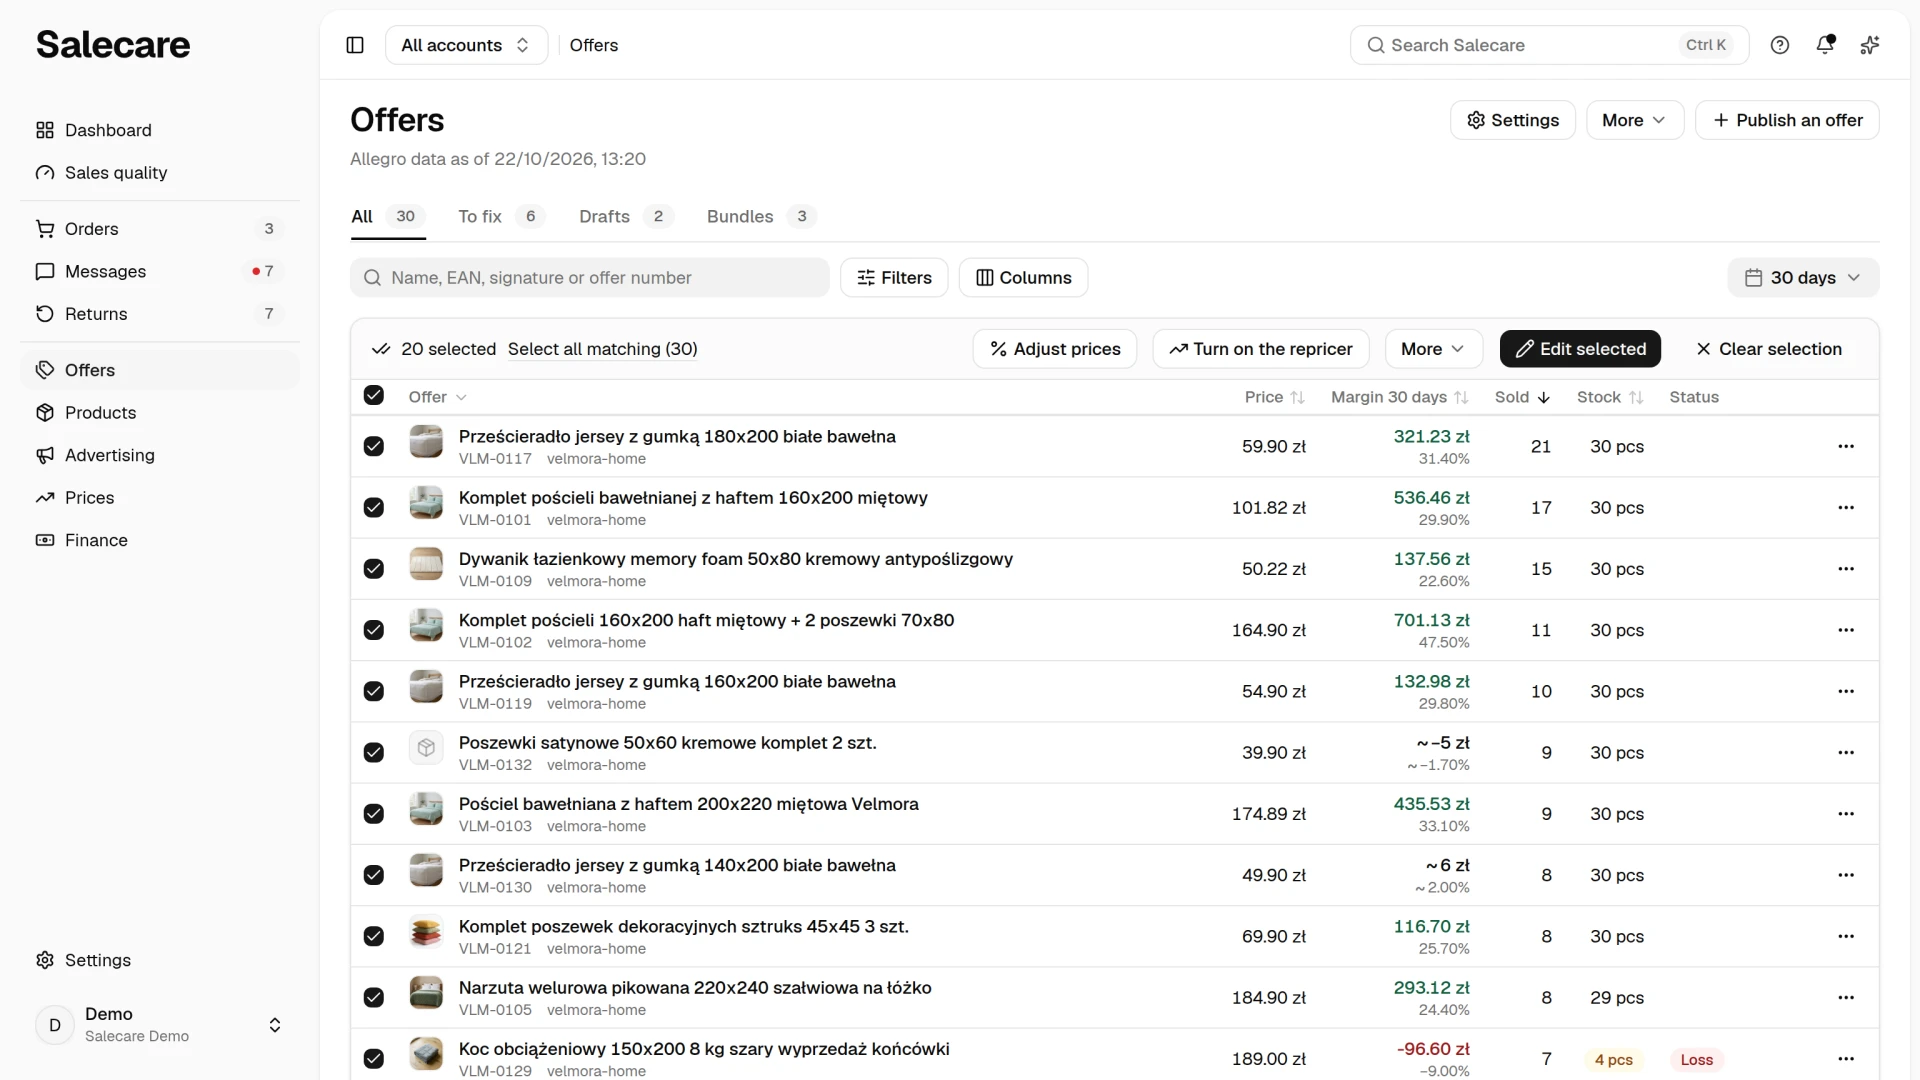This screenshot has height=1080, width=1920.
Task: Open the Finance section
Action: point(160,540)
